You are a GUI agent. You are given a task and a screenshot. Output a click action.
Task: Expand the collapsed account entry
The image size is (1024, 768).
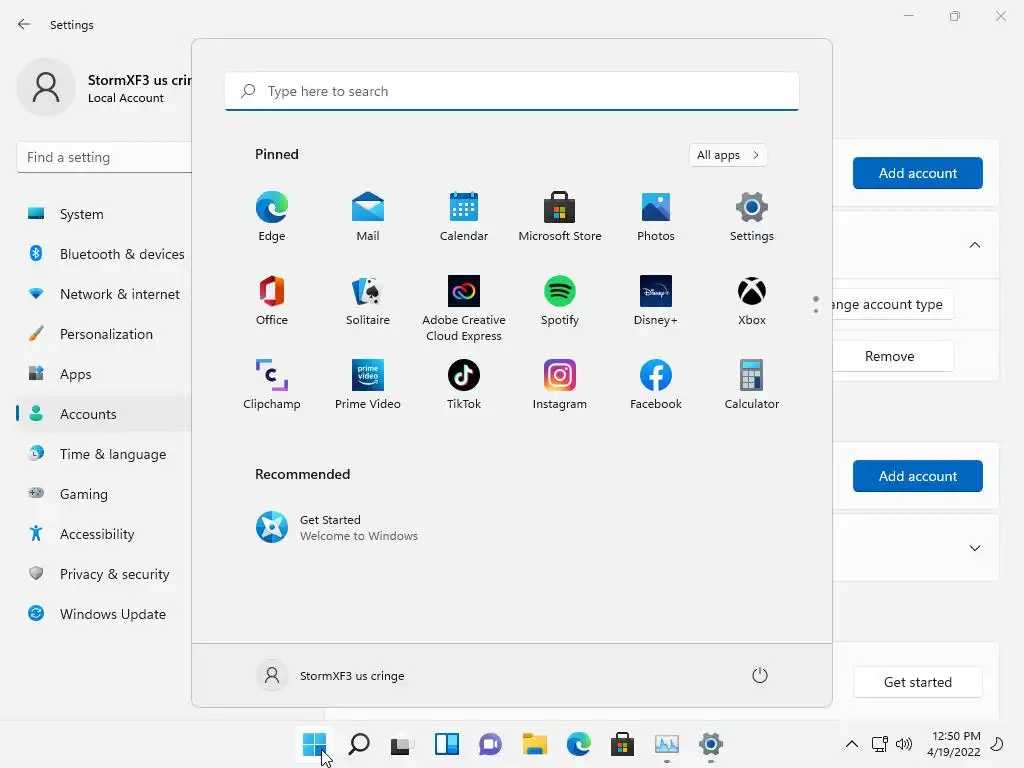click(974, 548)
